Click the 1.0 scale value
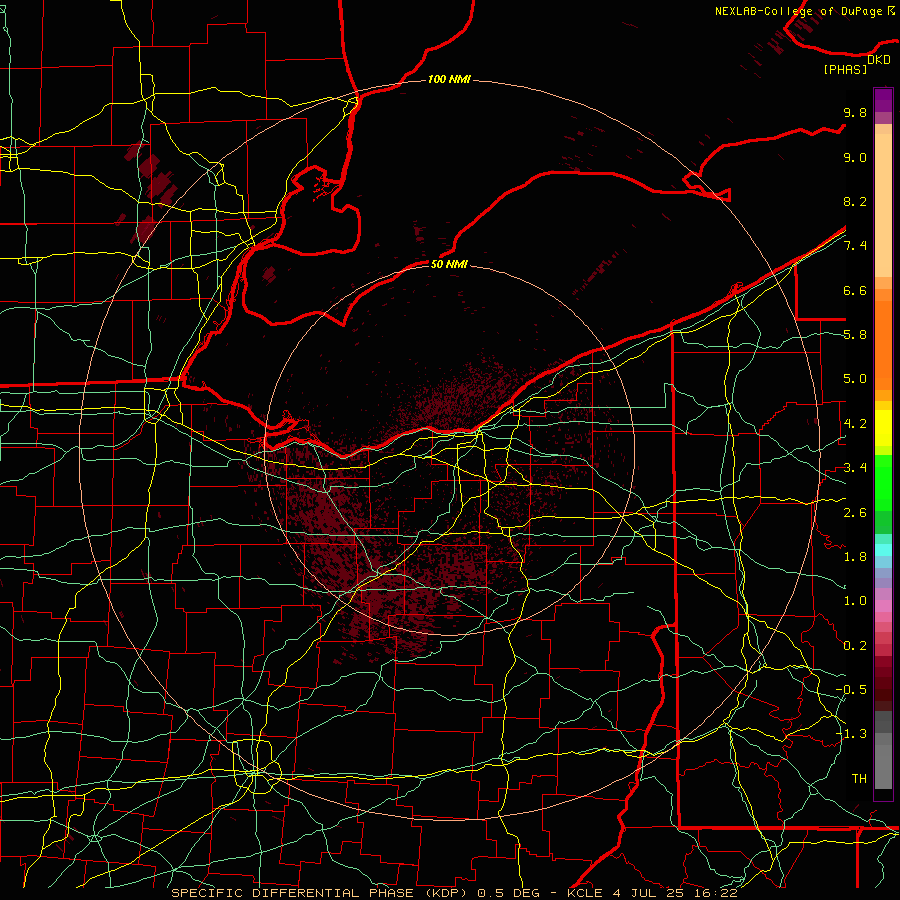The height and width of the screenshot is (900, 900). 855,601
